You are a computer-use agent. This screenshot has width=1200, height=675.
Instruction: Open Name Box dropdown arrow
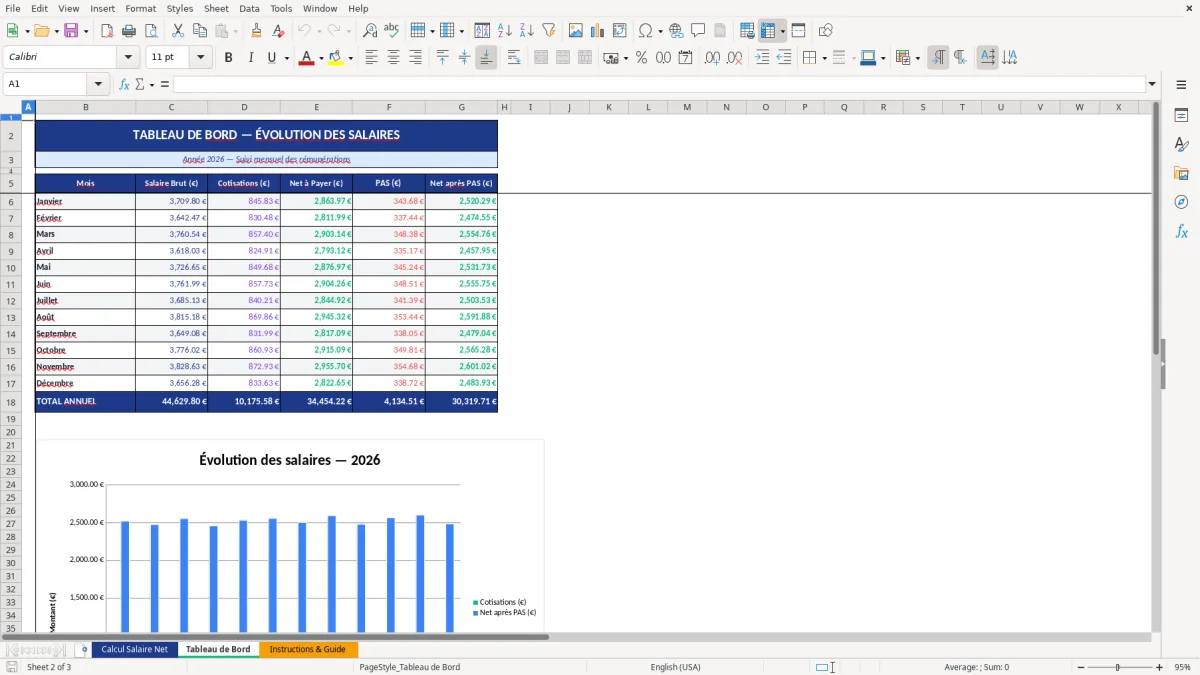(98, 84)
